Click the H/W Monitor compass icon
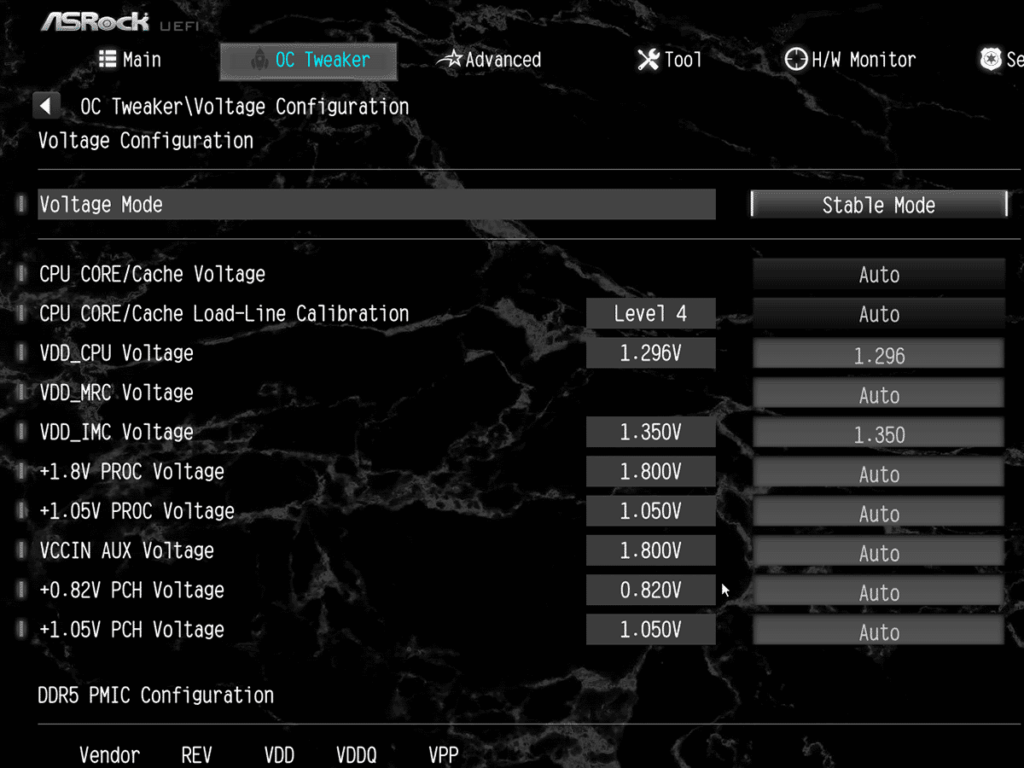The height and width of the screenshot is (768, 1024). point(796,60)
